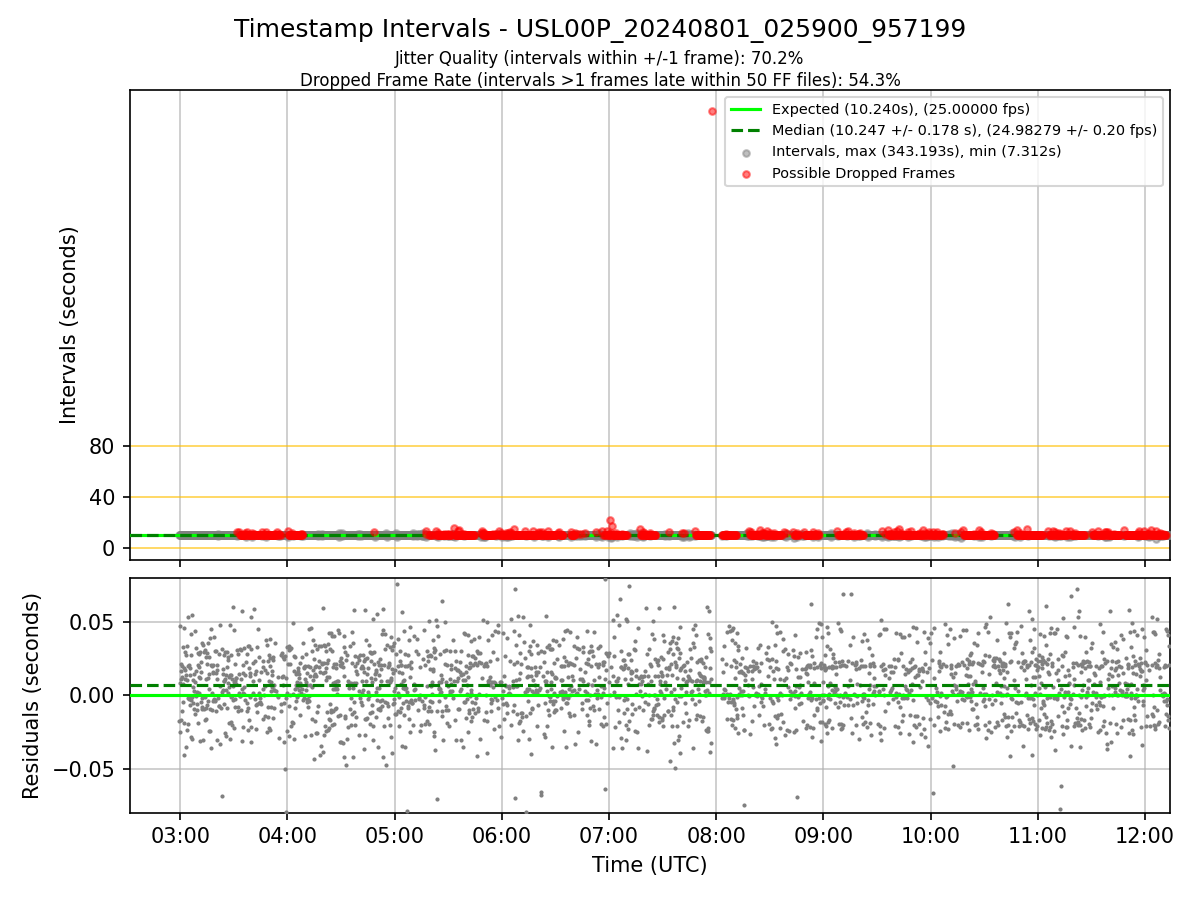The height and width of the screenshot is (900, 1200).
Task: Click the 08:00 time tick label
Action: (x=716, y=835)
